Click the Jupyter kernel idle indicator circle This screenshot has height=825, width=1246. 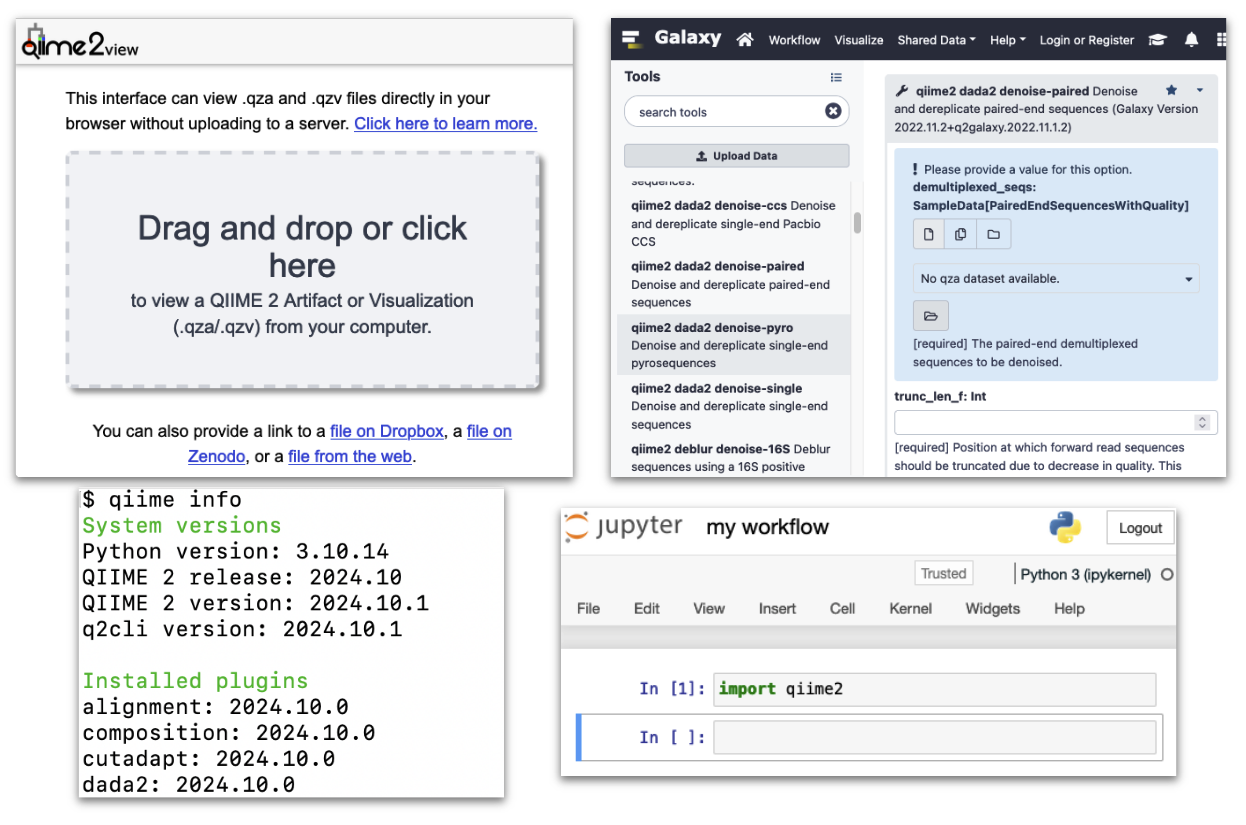tap(1166, 574)
